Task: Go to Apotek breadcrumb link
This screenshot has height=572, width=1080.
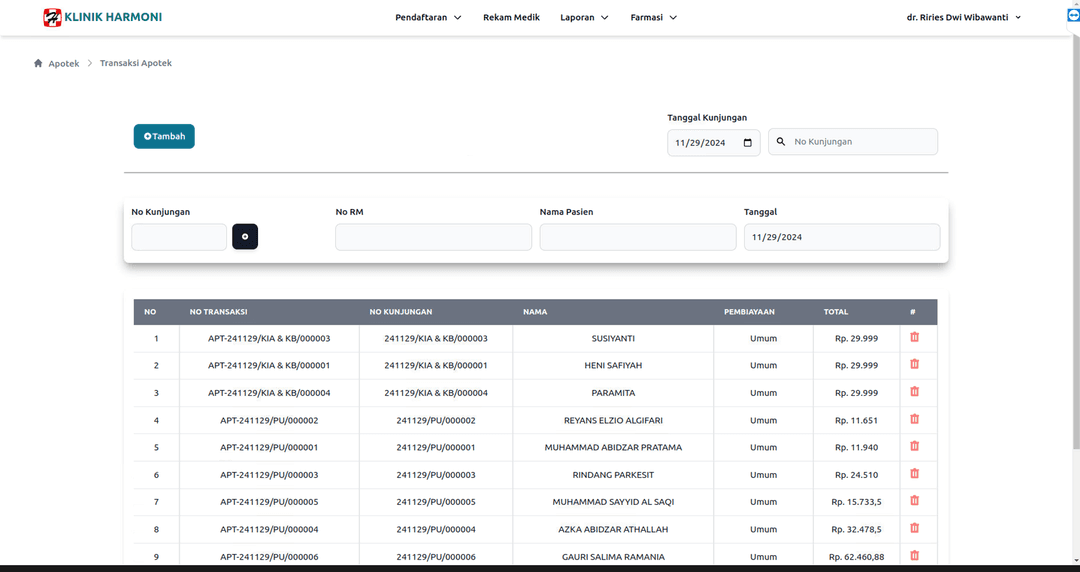Action: click(63, 63)
